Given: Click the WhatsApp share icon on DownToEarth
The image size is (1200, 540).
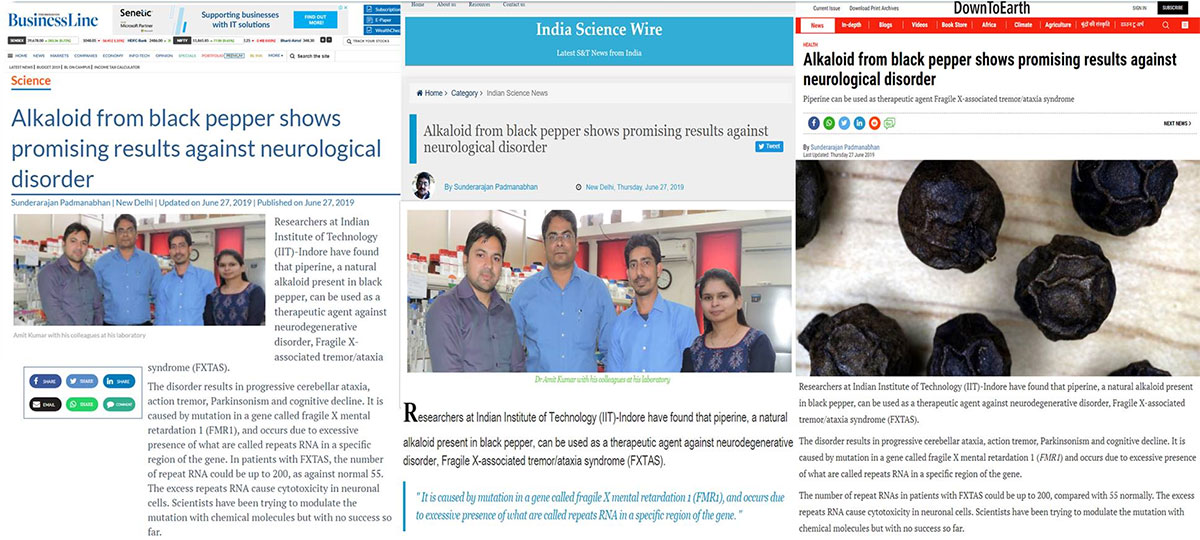Looking at the screenshot, I should point(828,123).
